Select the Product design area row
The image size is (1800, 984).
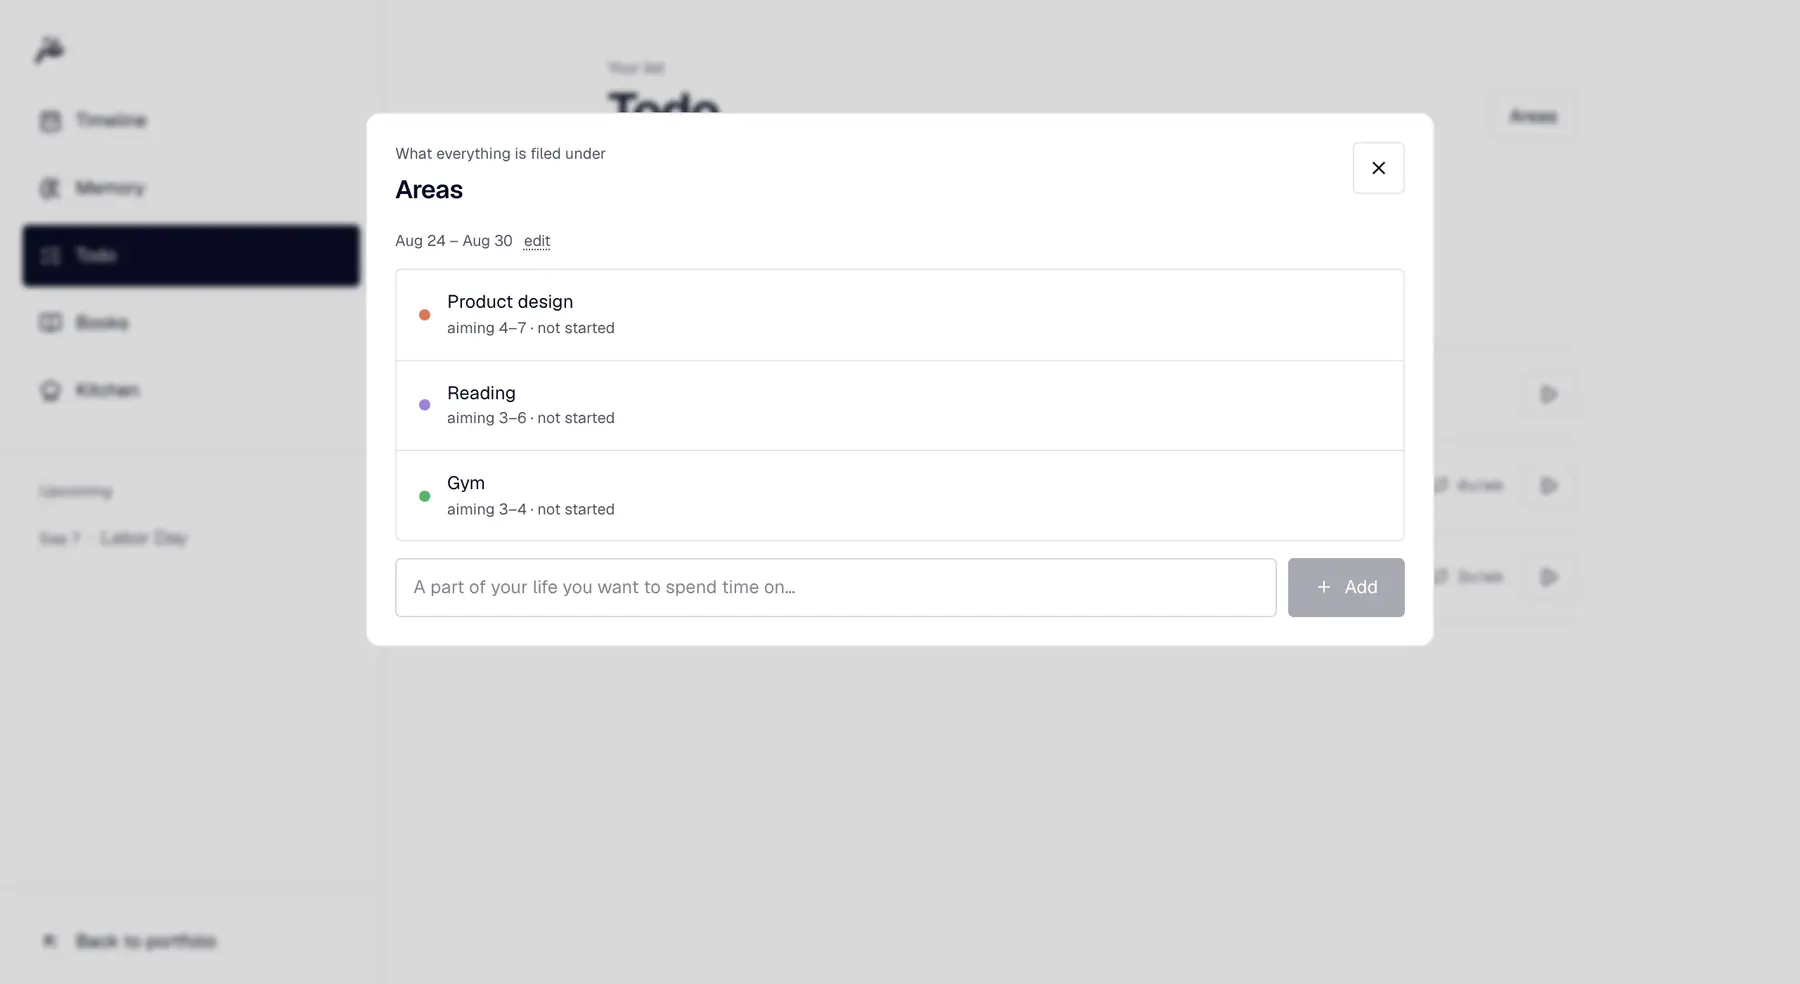[899, 315]
